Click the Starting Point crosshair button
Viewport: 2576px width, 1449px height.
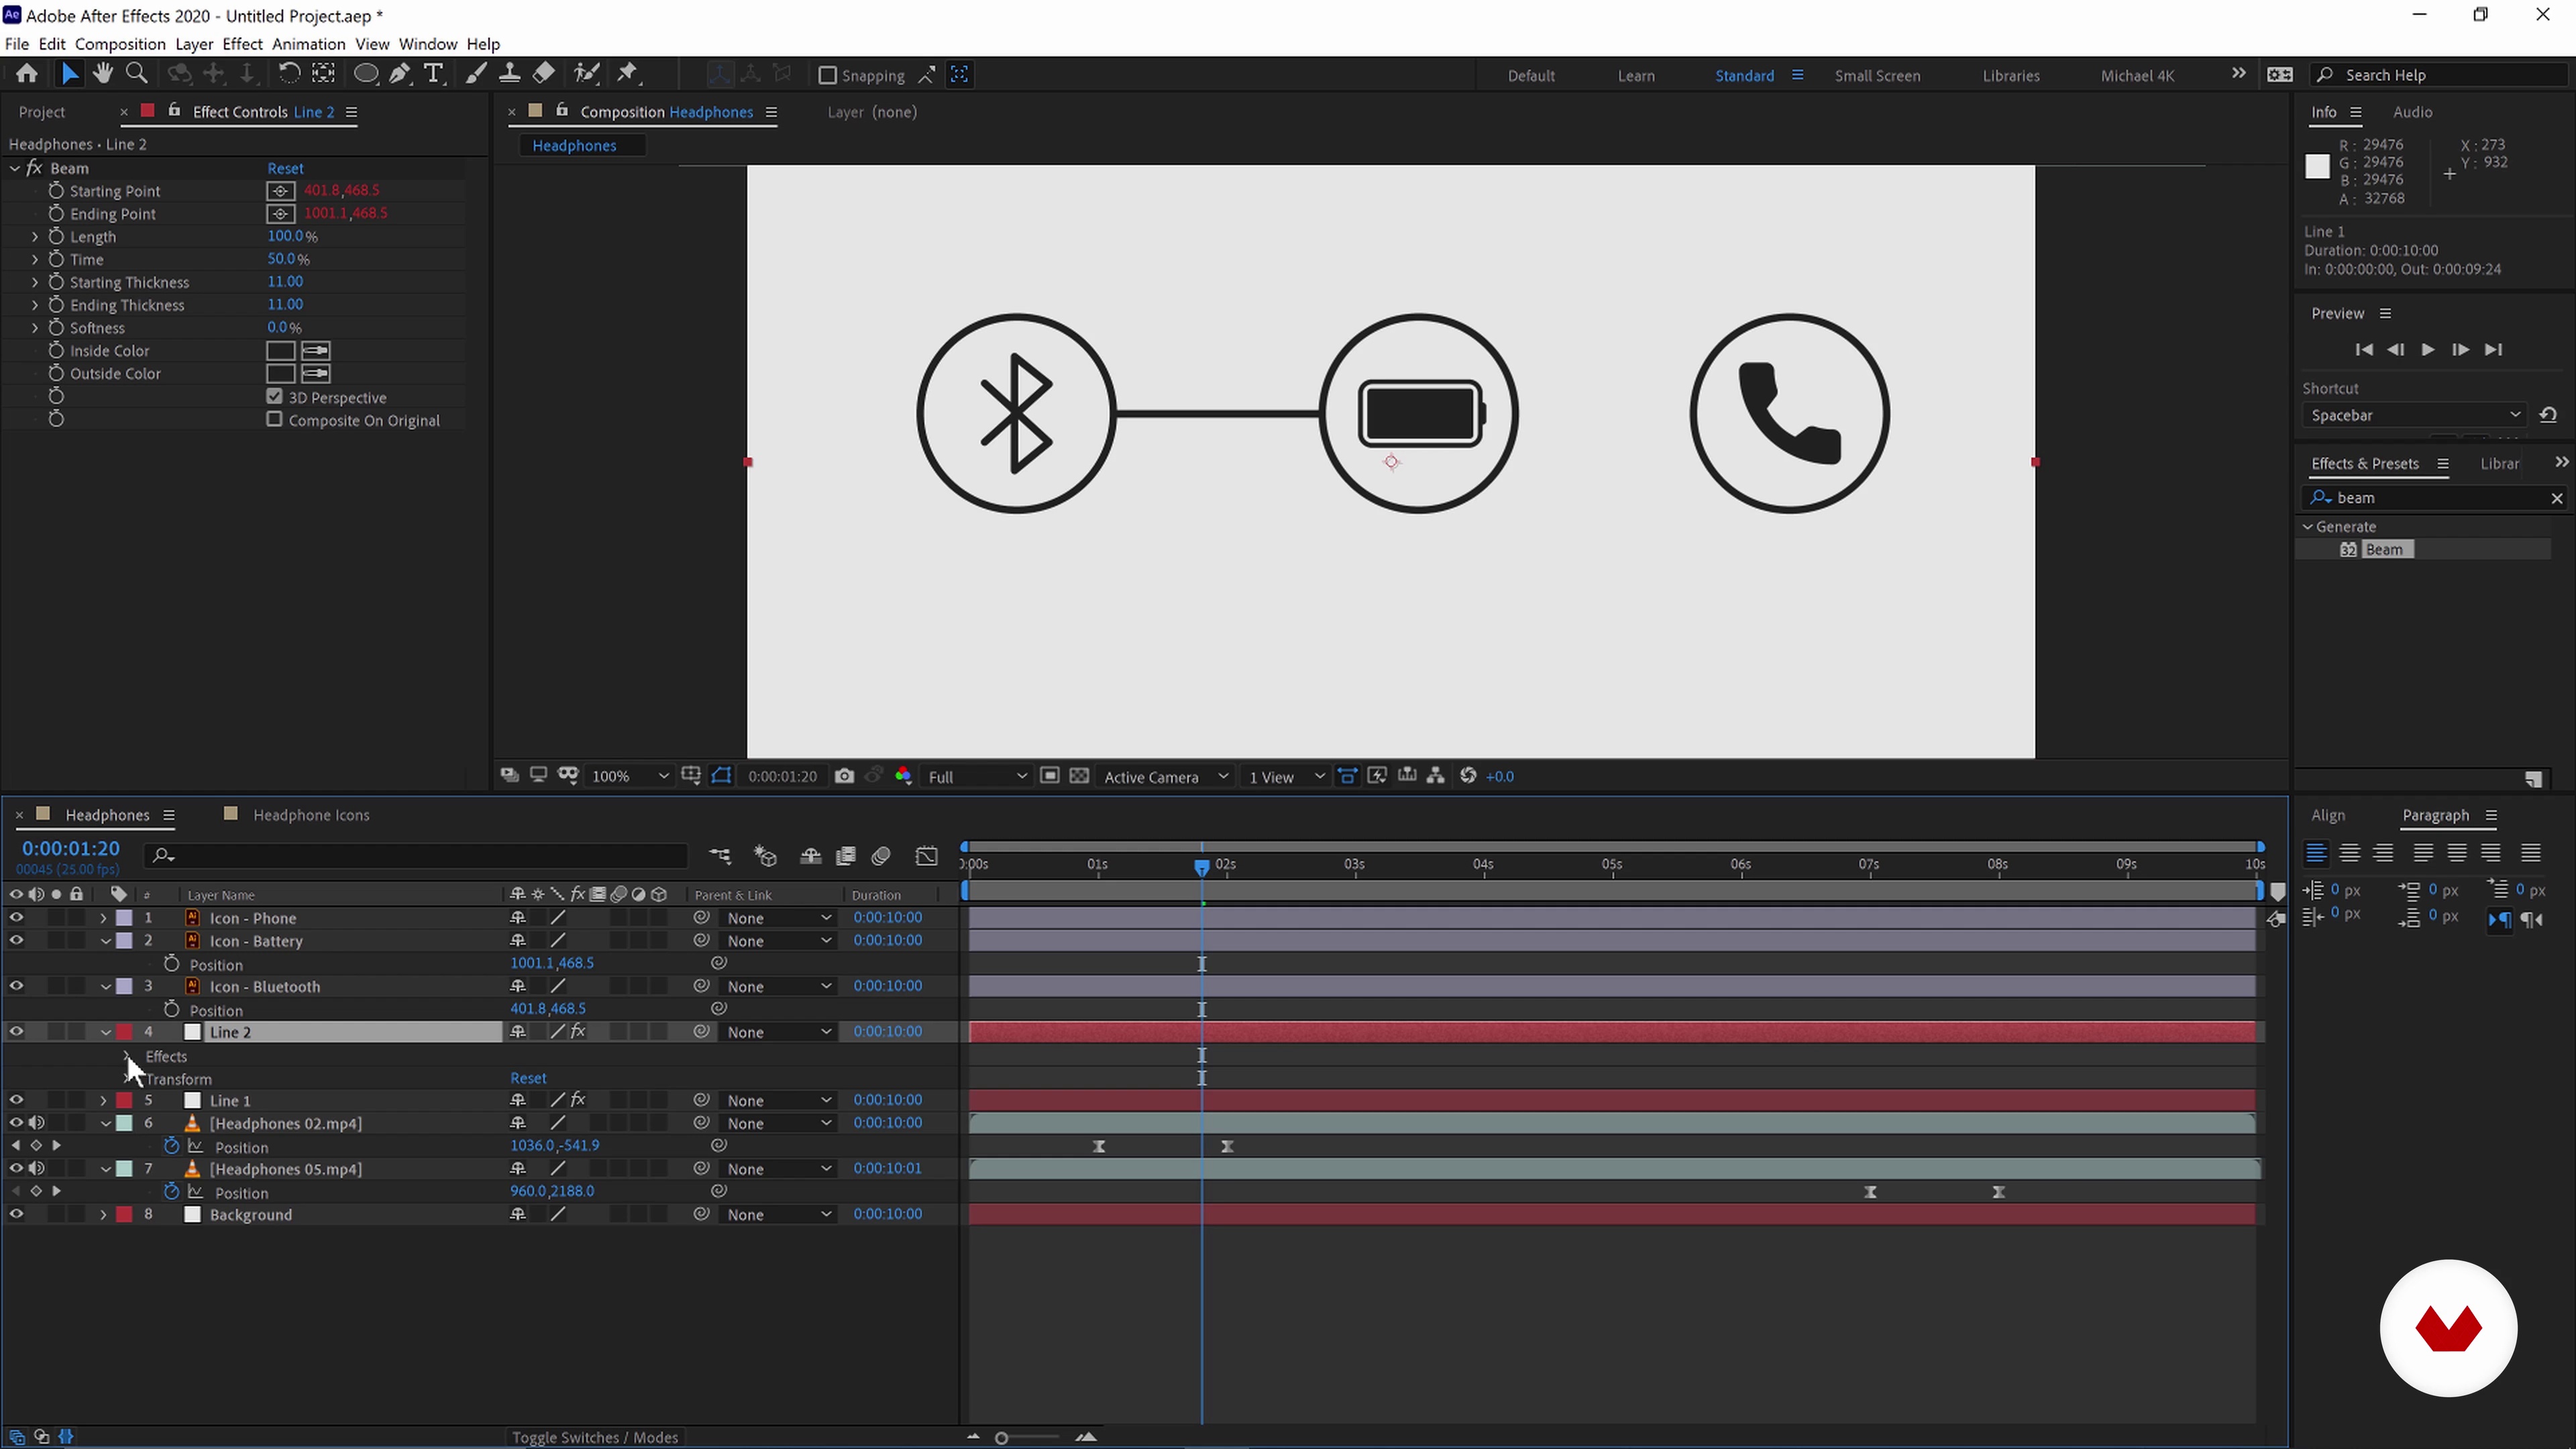click(x=281, y=191)
